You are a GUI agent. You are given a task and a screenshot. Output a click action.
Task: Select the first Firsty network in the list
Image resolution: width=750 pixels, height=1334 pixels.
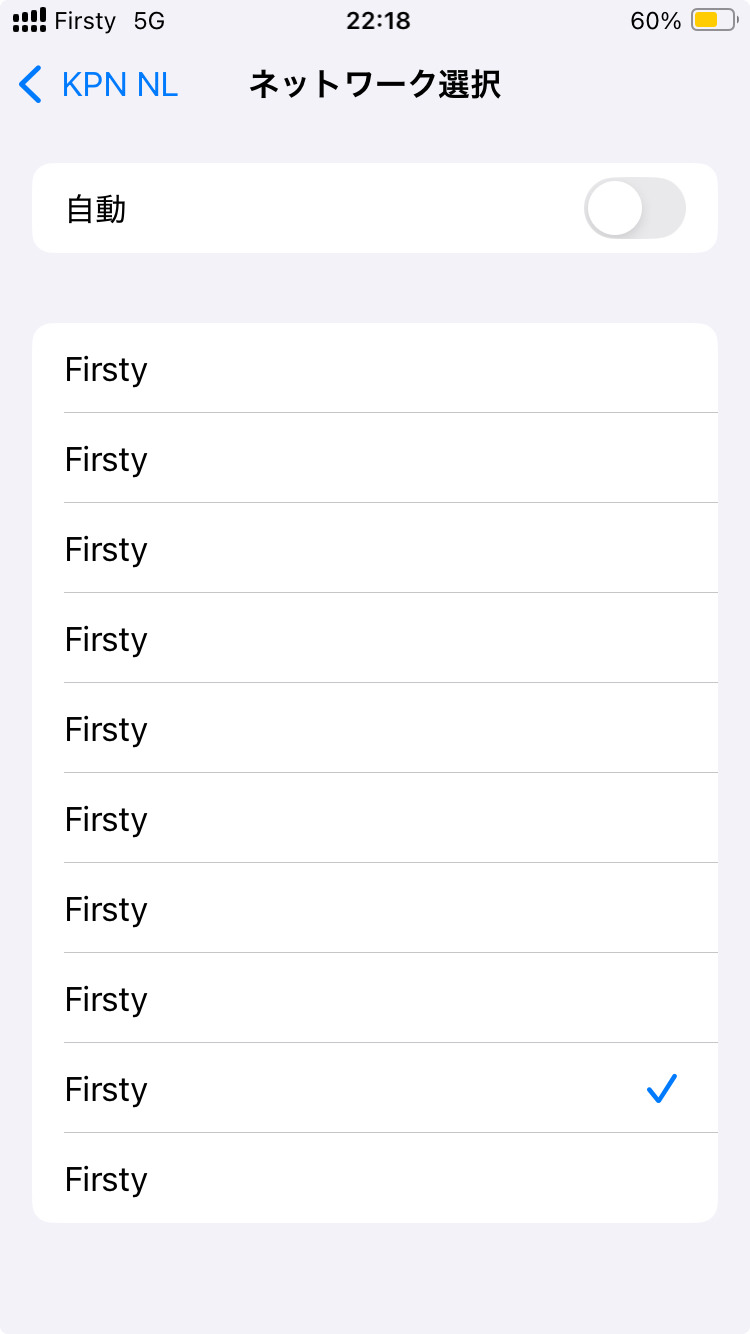click(375, 369)
